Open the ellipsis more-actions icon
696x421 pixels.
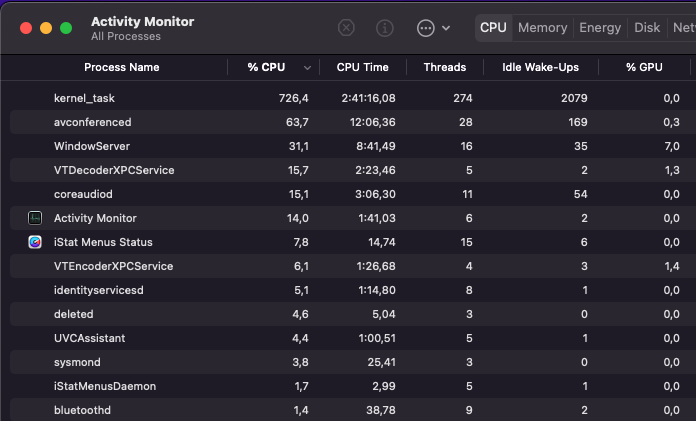(426, 28)
